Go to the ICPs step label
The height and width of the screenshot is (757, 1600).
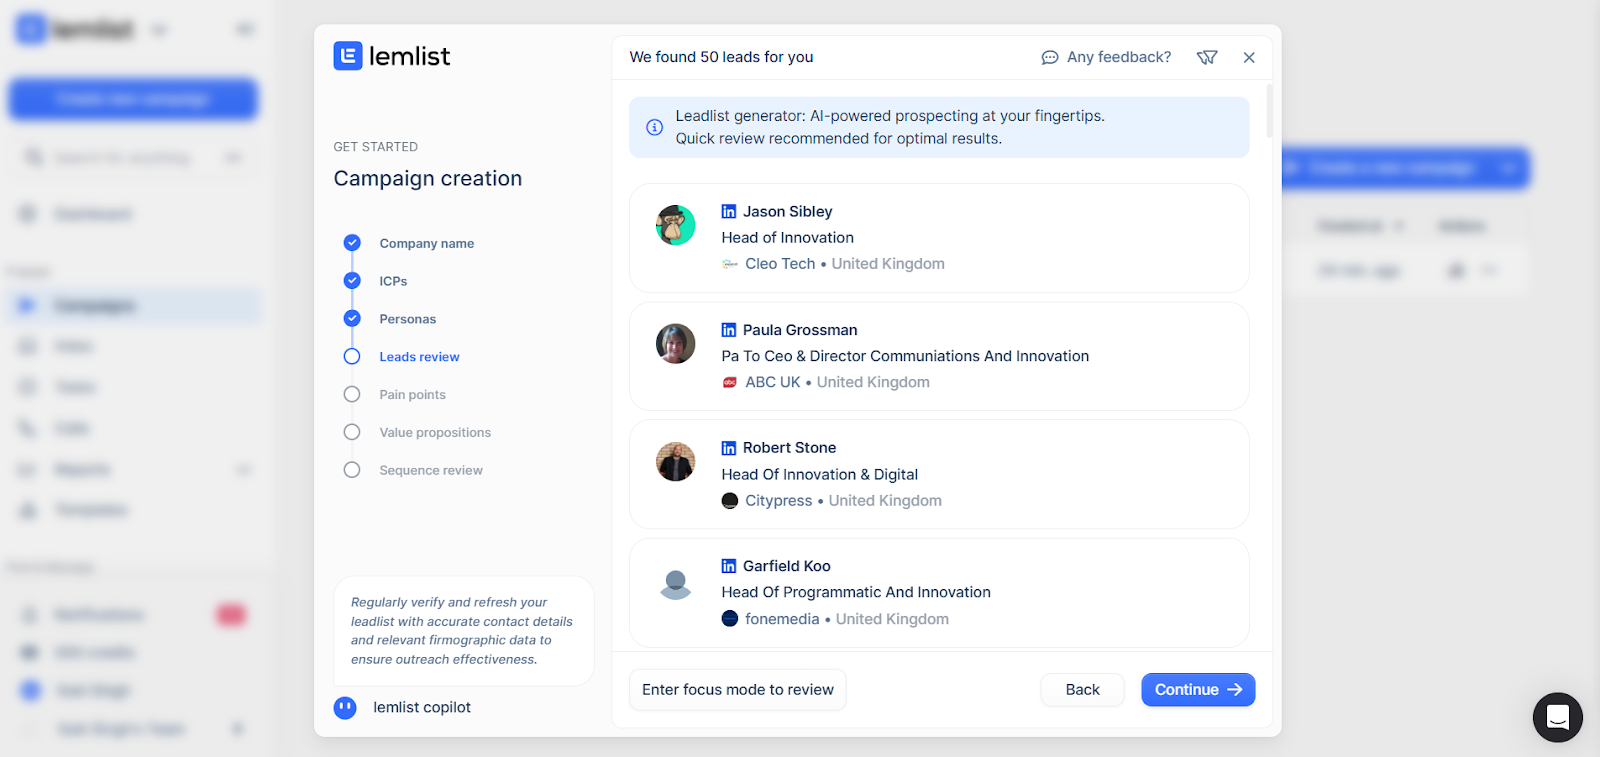(x=393, y=281)
